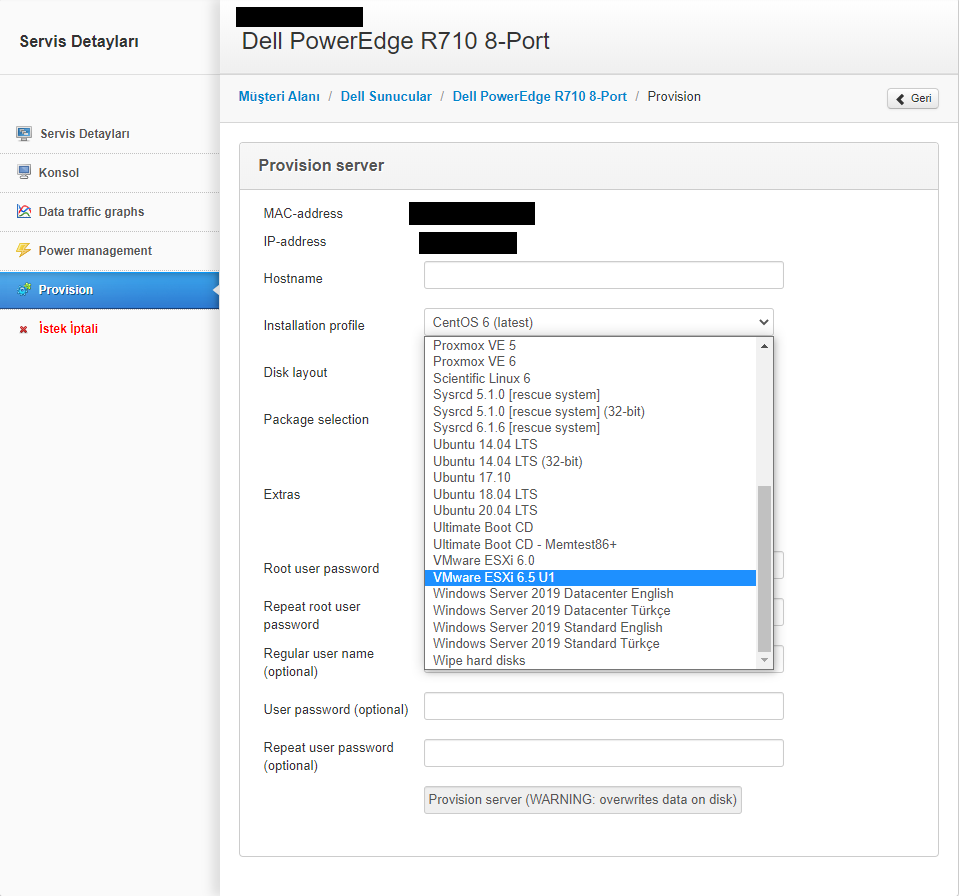Click the Provision gears icon
Viewport: 959px width, 896px height.
tap(24, 289)
